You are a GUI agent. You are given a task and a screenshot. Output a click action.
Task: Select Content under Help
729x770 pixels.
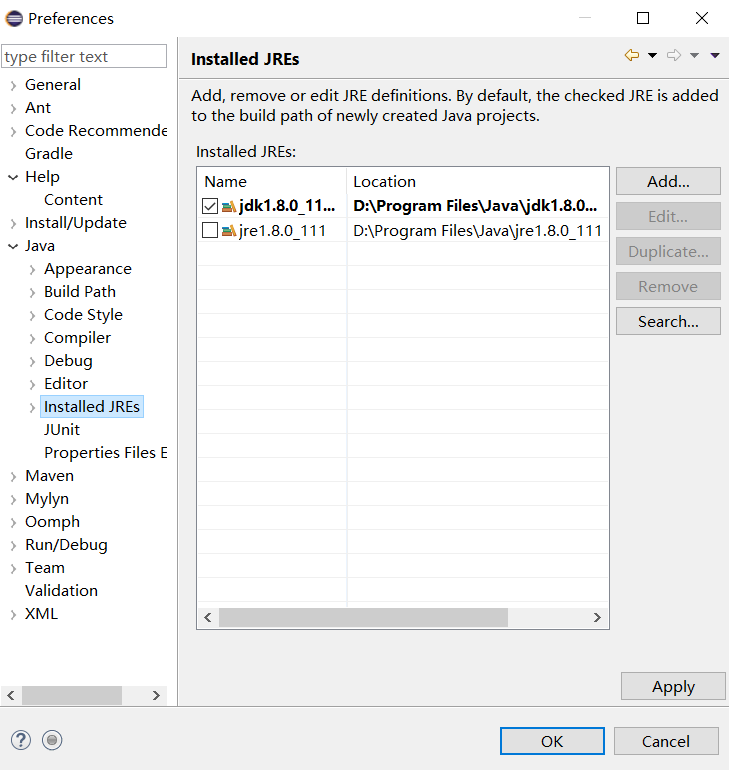(x=73, y=200)
